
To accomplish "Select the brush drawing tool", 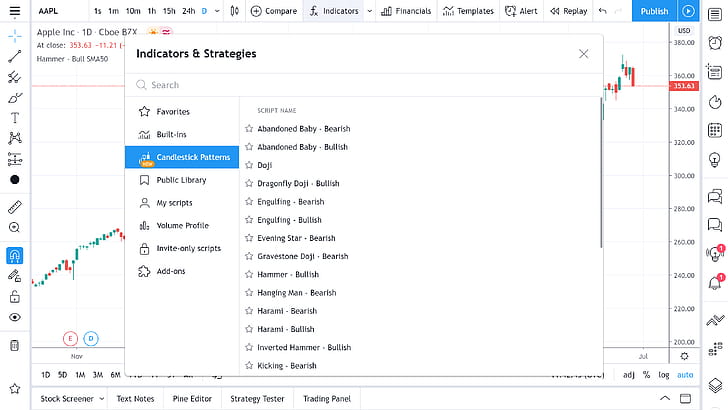I will pos(14,98).
